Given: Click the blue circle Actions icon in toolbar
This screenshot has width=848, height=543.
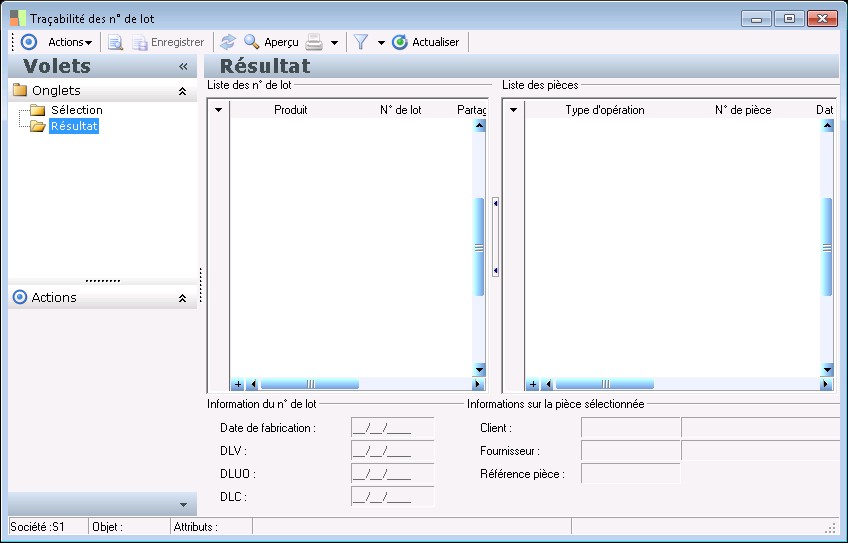Looking at the screenshot, I should click(29, 42).
